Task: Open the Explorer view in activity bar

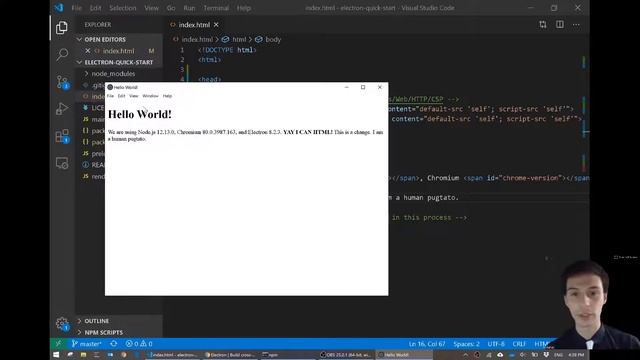Action: click(x=62, y=27)
